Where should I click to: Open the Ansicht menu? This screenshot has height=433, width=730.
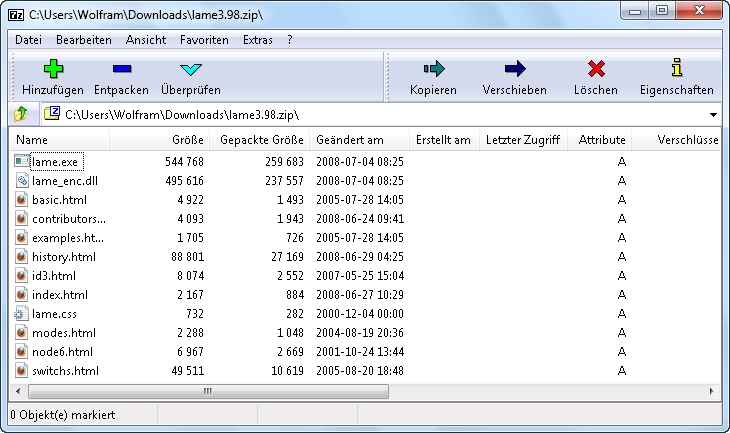(146, 40)
